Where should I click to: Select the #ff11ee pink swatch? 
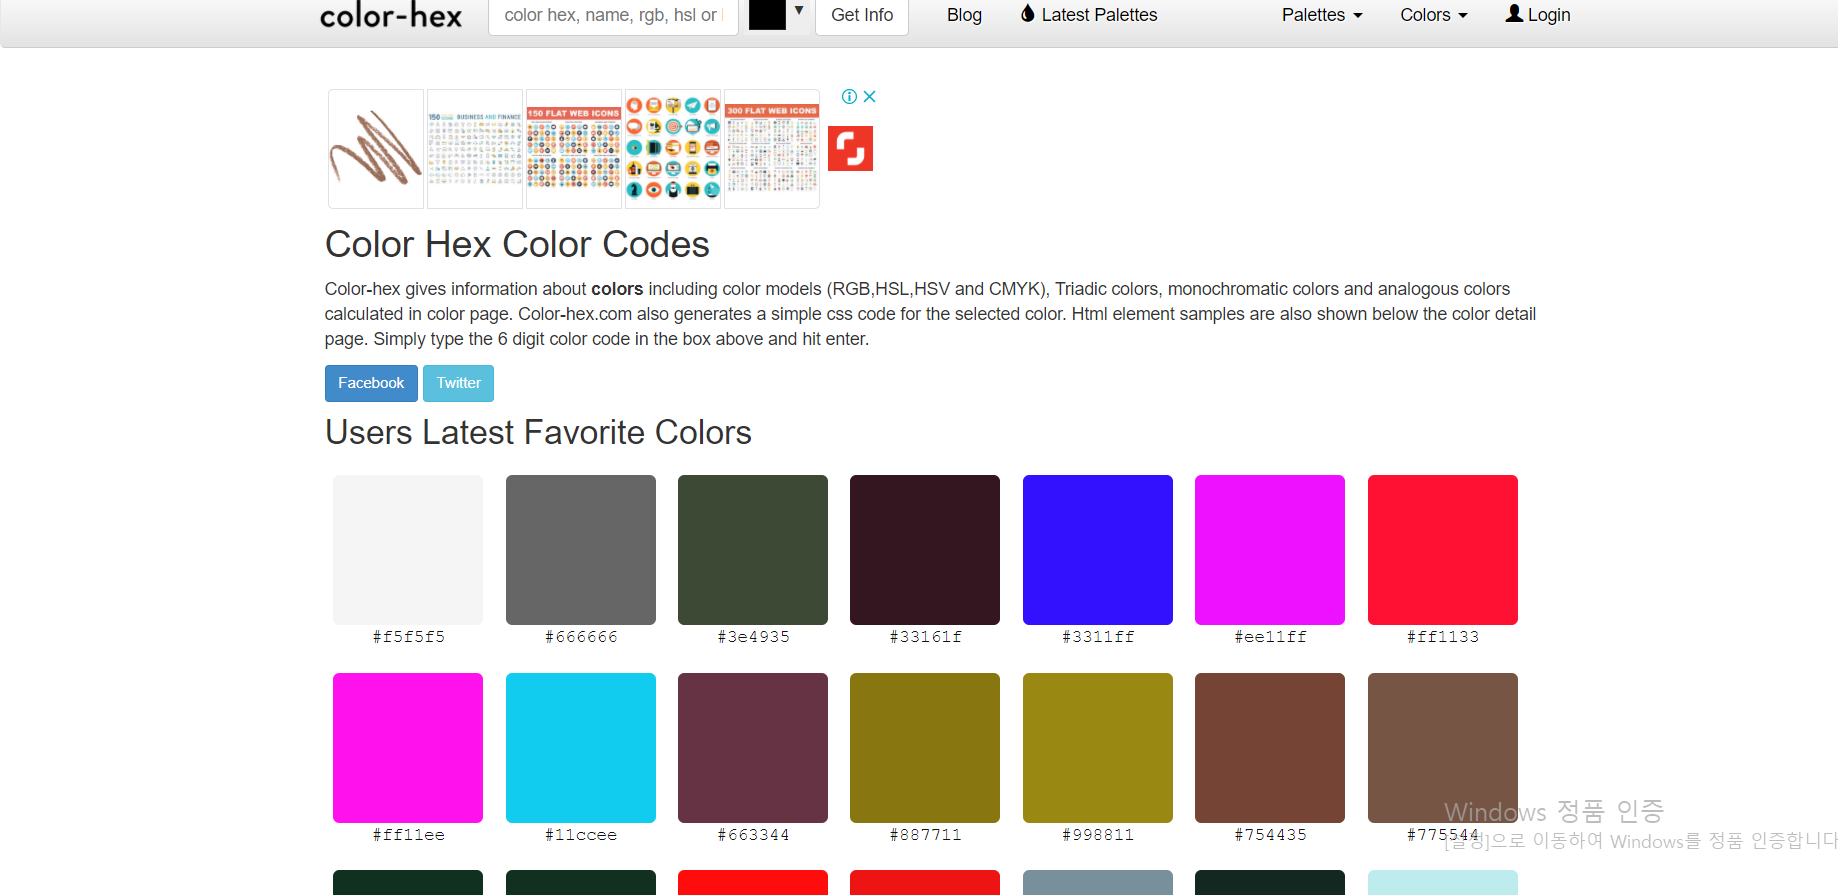click(x=408, y=748)
